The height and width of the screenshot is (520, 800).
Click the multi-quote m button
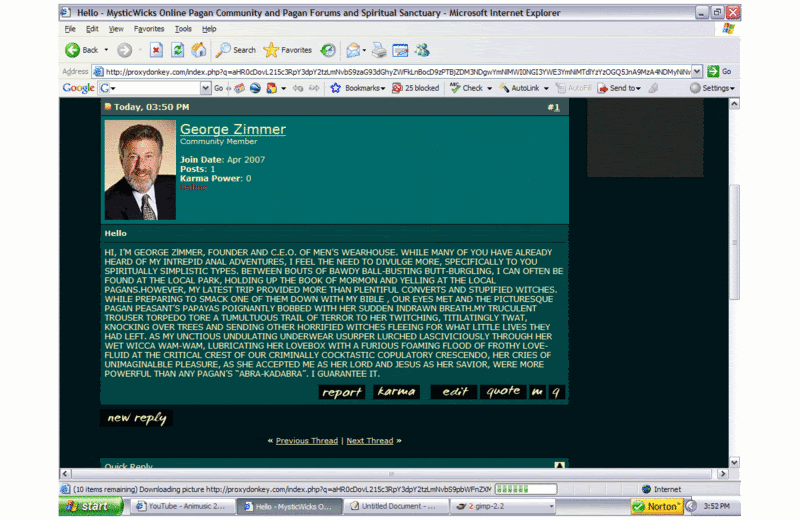[537, 392]
